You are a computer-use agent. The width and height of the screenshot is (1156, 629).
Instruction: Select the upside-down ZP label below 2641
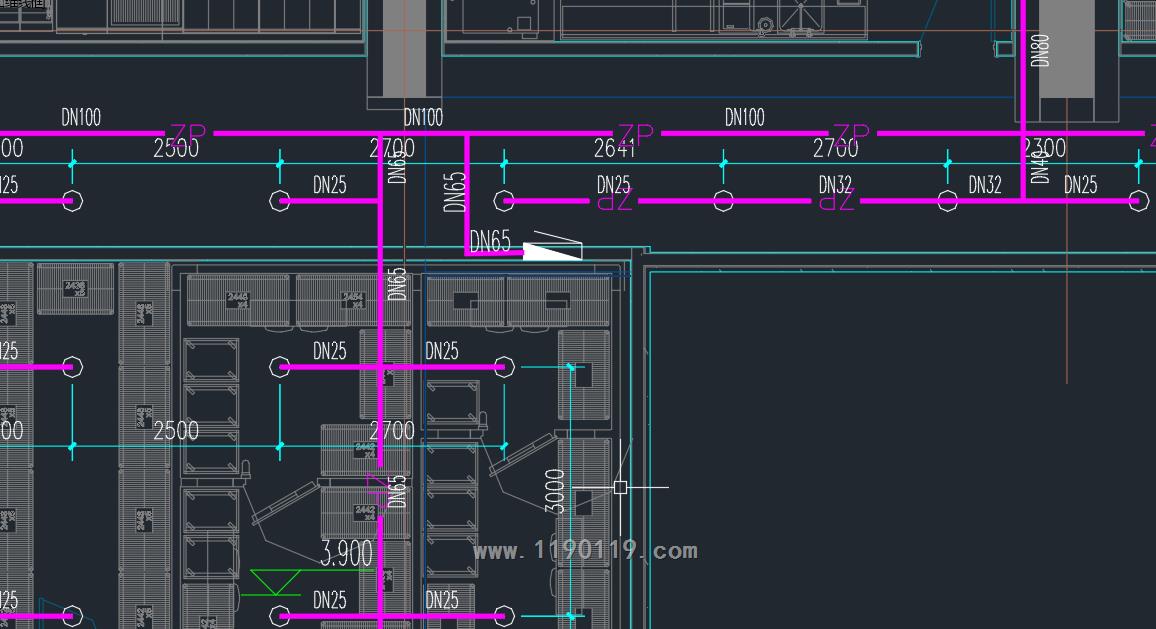[615, 201]
